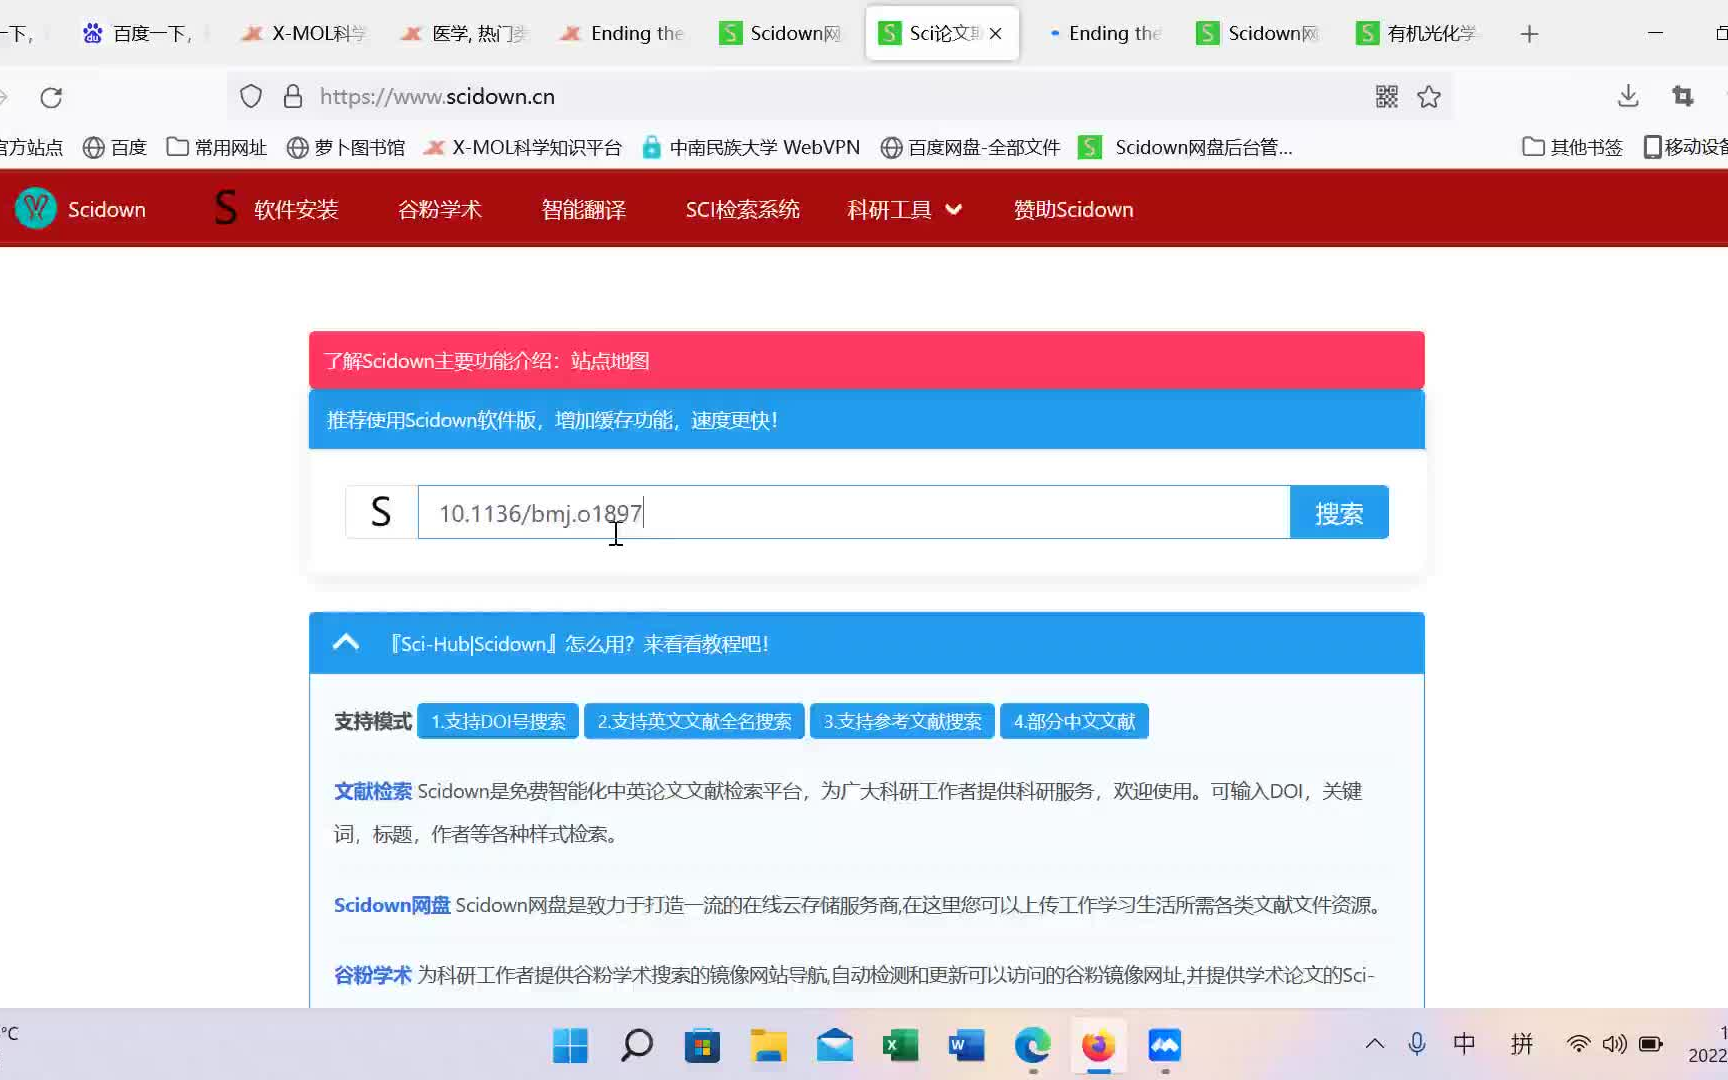Viewport: 1728px width, 1080px height.
Task: Switch to the X-MOL科学 tab
Action: click(304, 34)
